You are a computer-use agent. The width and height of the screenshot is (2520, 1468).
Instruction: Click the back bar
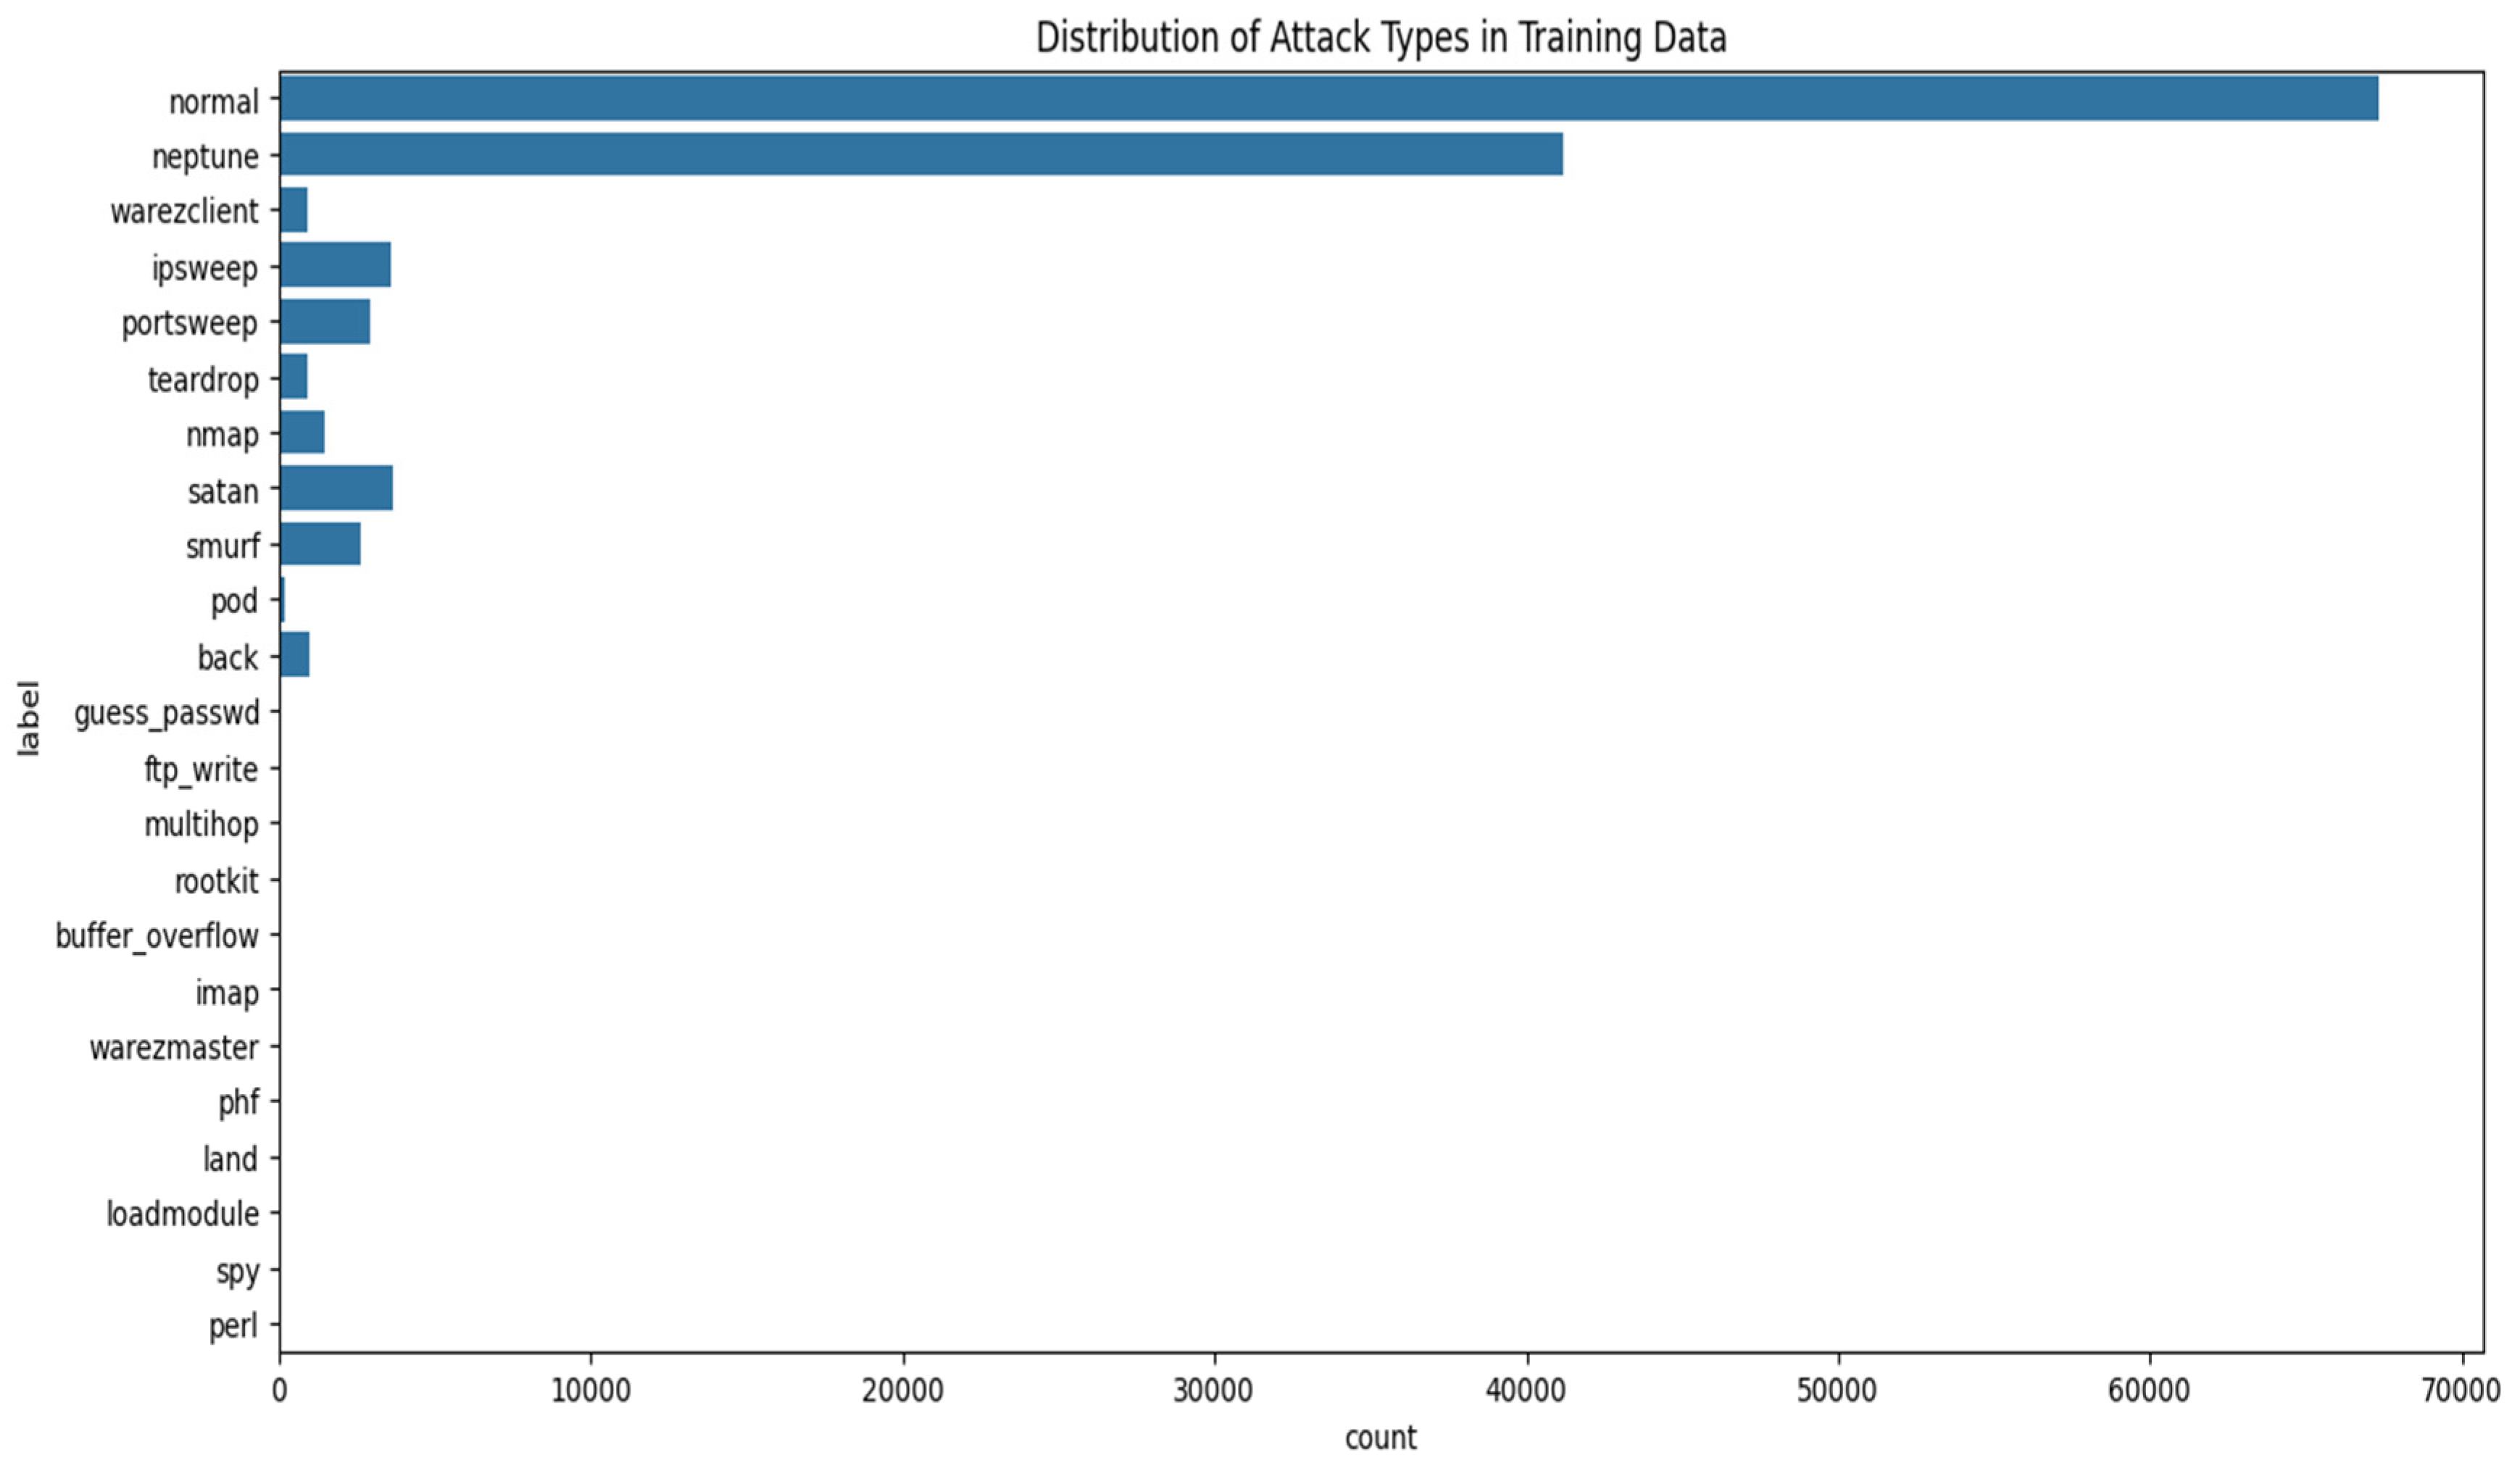click(295, 655)
